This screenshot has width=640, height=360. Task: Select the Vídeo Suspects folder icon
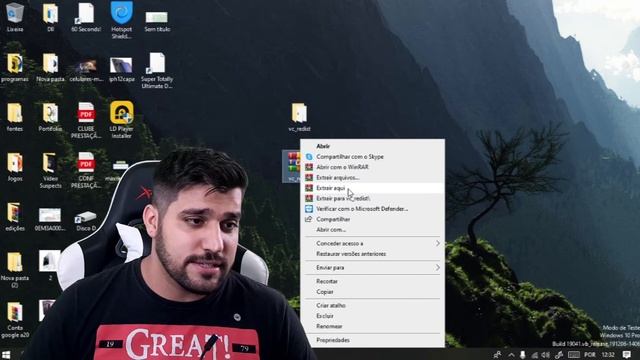click(50, 170)
